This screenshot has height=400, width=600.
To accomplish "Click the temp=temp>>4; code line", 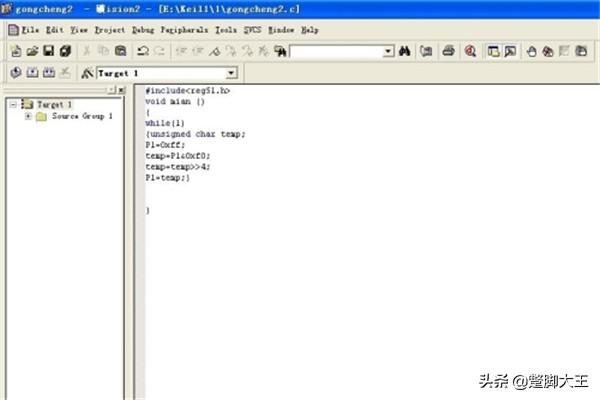I will (178, 167).
